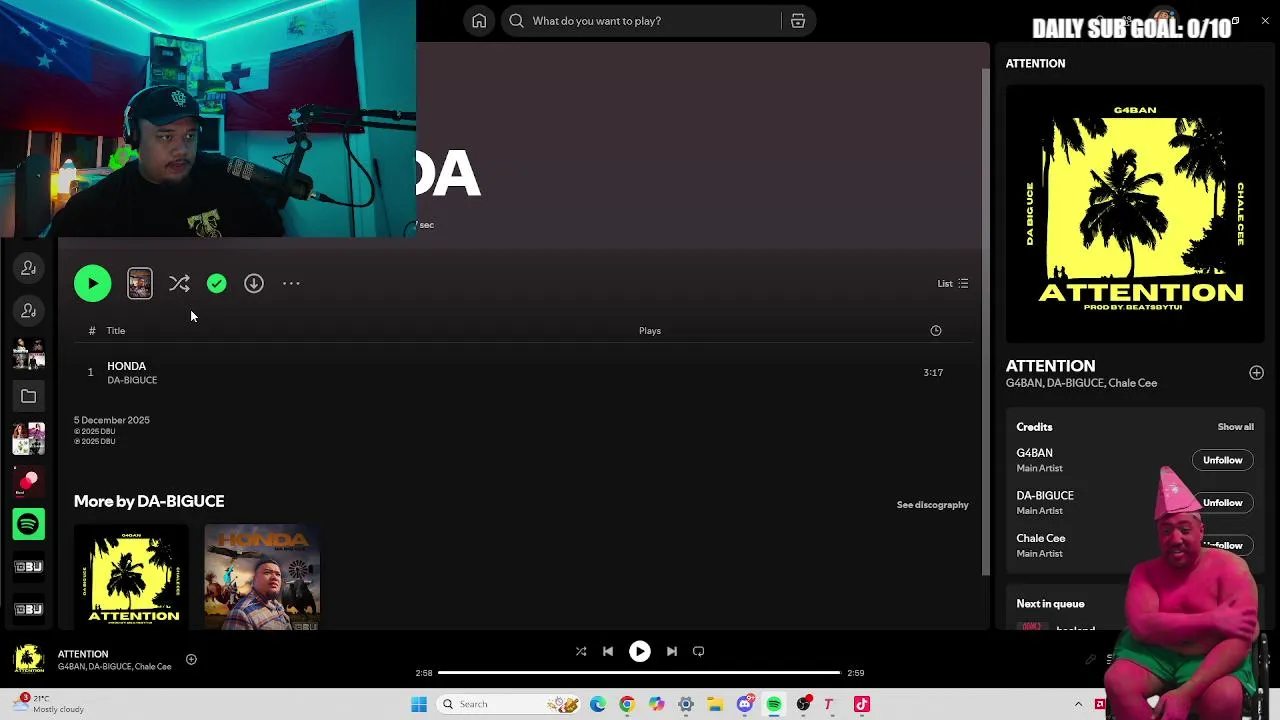Skip to next track in player bar

672,652
